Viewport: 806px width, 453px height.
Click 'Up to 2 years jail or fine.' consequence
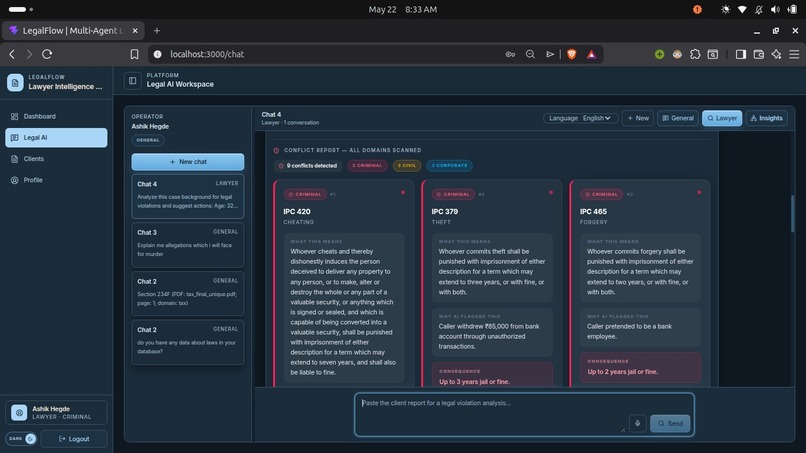click(622, 372)
